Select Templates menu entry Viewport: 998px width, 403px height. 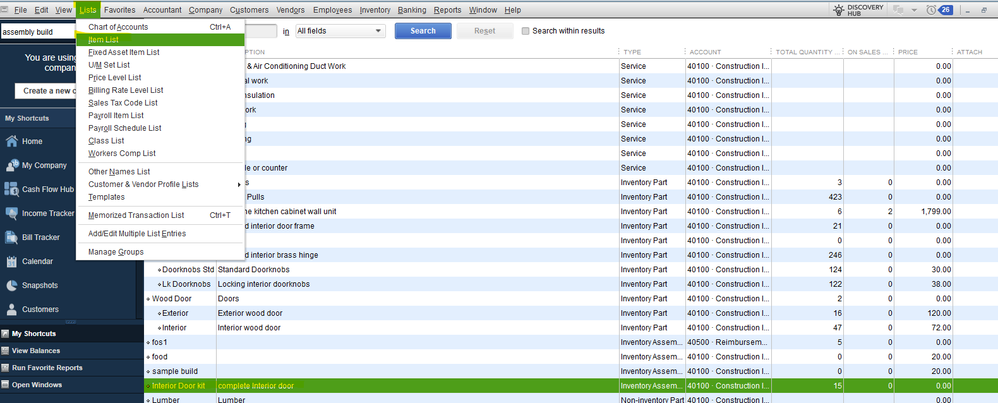[160, 197]
